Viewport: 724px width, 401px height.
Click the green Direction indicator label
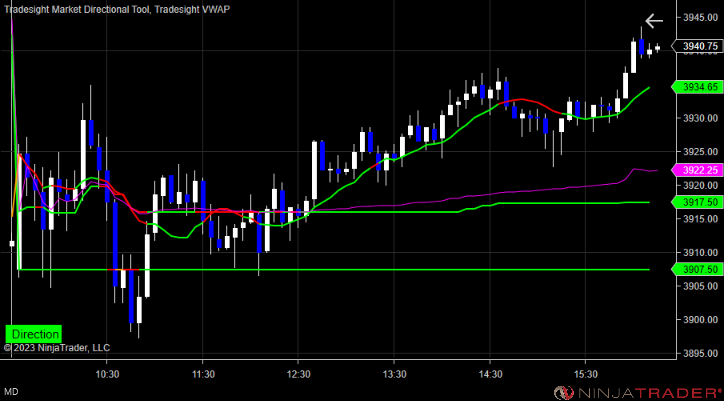pos(33,334)
